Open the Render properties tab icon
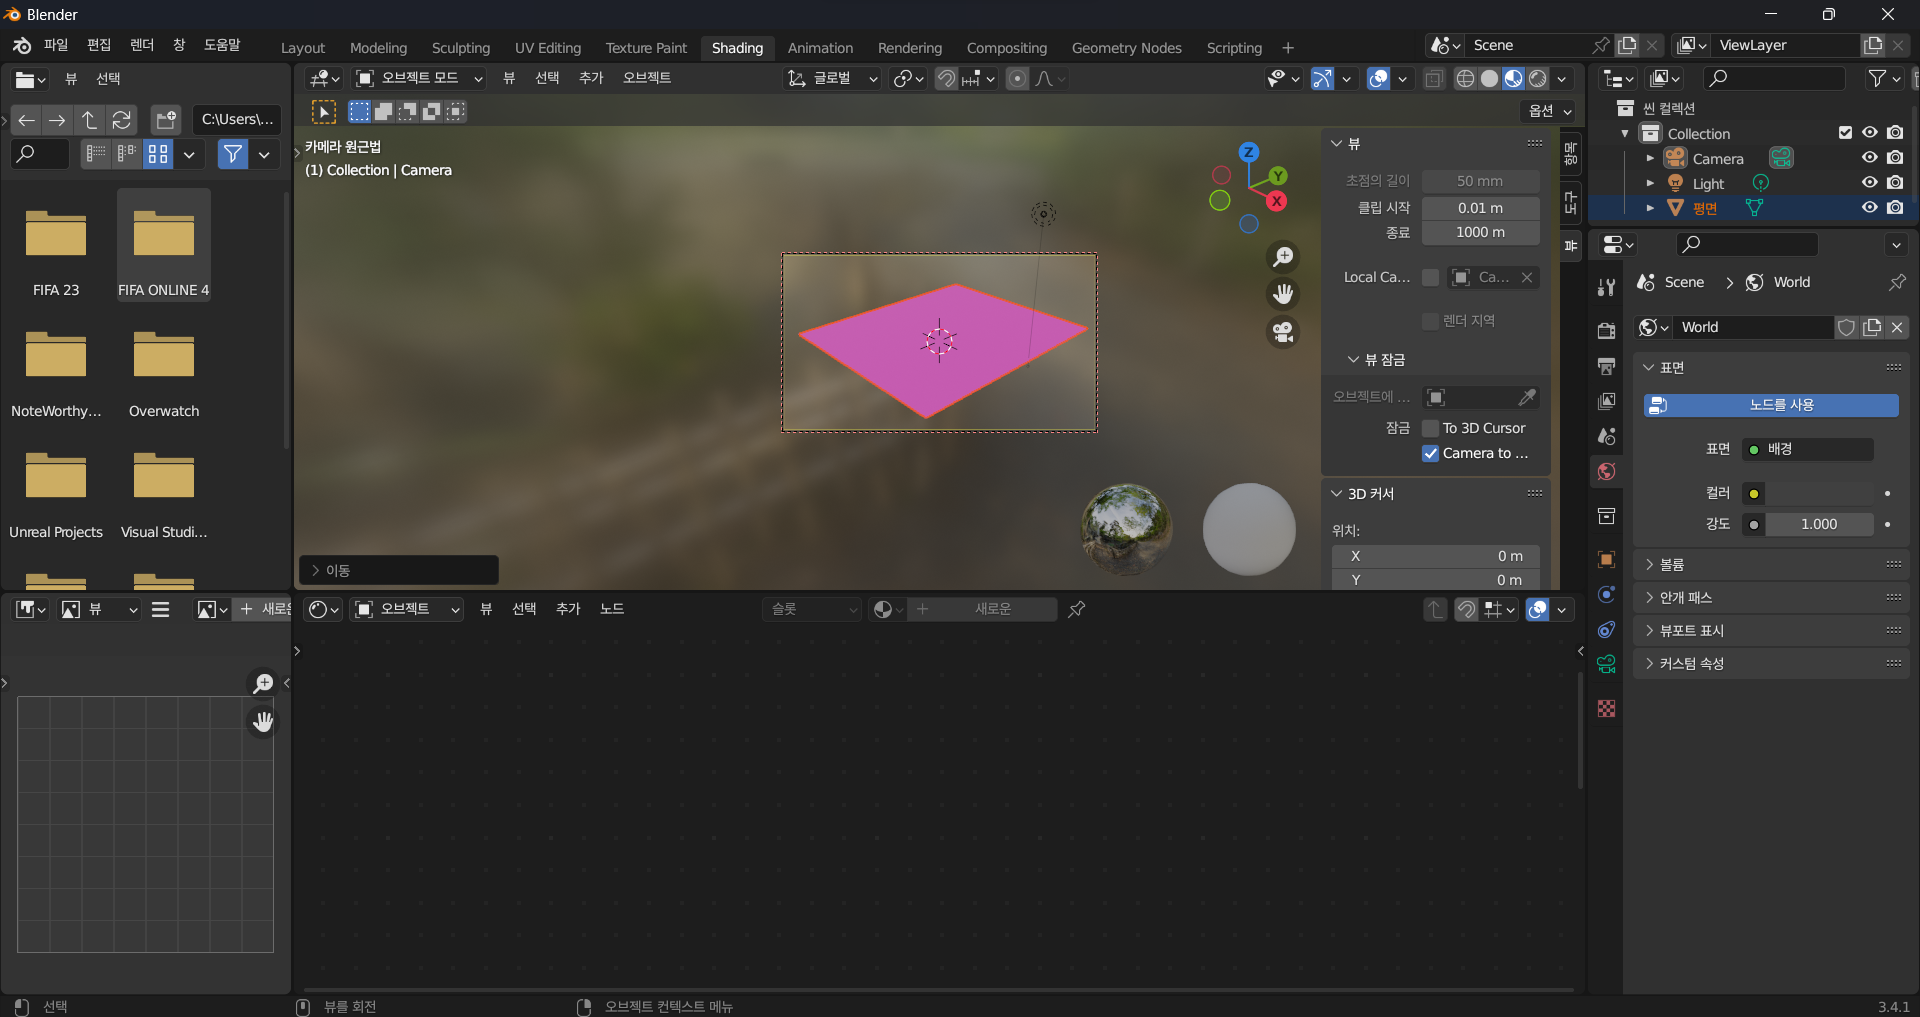Screen dimensions: 1920x1017 [x=1606, y=331]
